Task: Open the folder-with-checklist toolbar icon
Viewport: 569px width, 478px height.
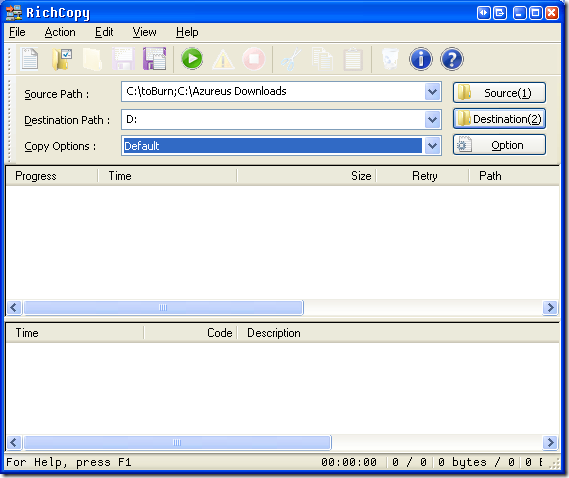Action: pos(62,59)
